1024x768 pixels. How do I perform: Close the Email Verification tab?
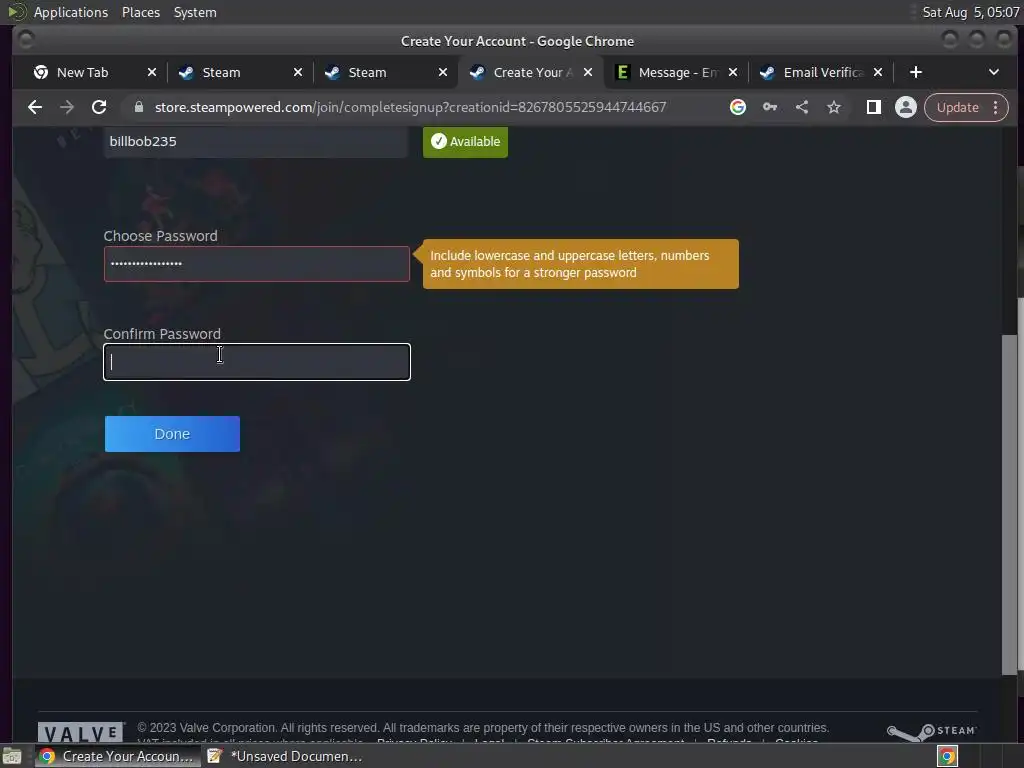[x=878, y=72]
